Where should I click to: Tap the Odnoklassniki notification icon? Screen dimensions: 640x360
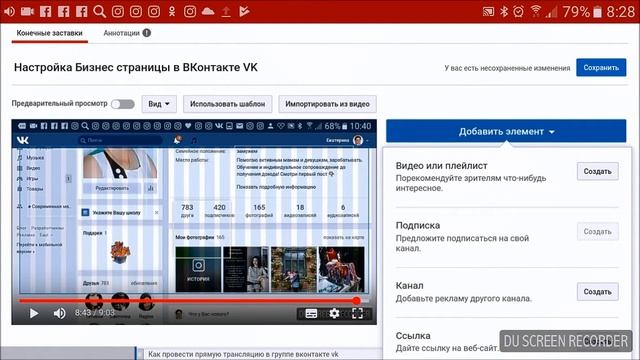[172, 11]
